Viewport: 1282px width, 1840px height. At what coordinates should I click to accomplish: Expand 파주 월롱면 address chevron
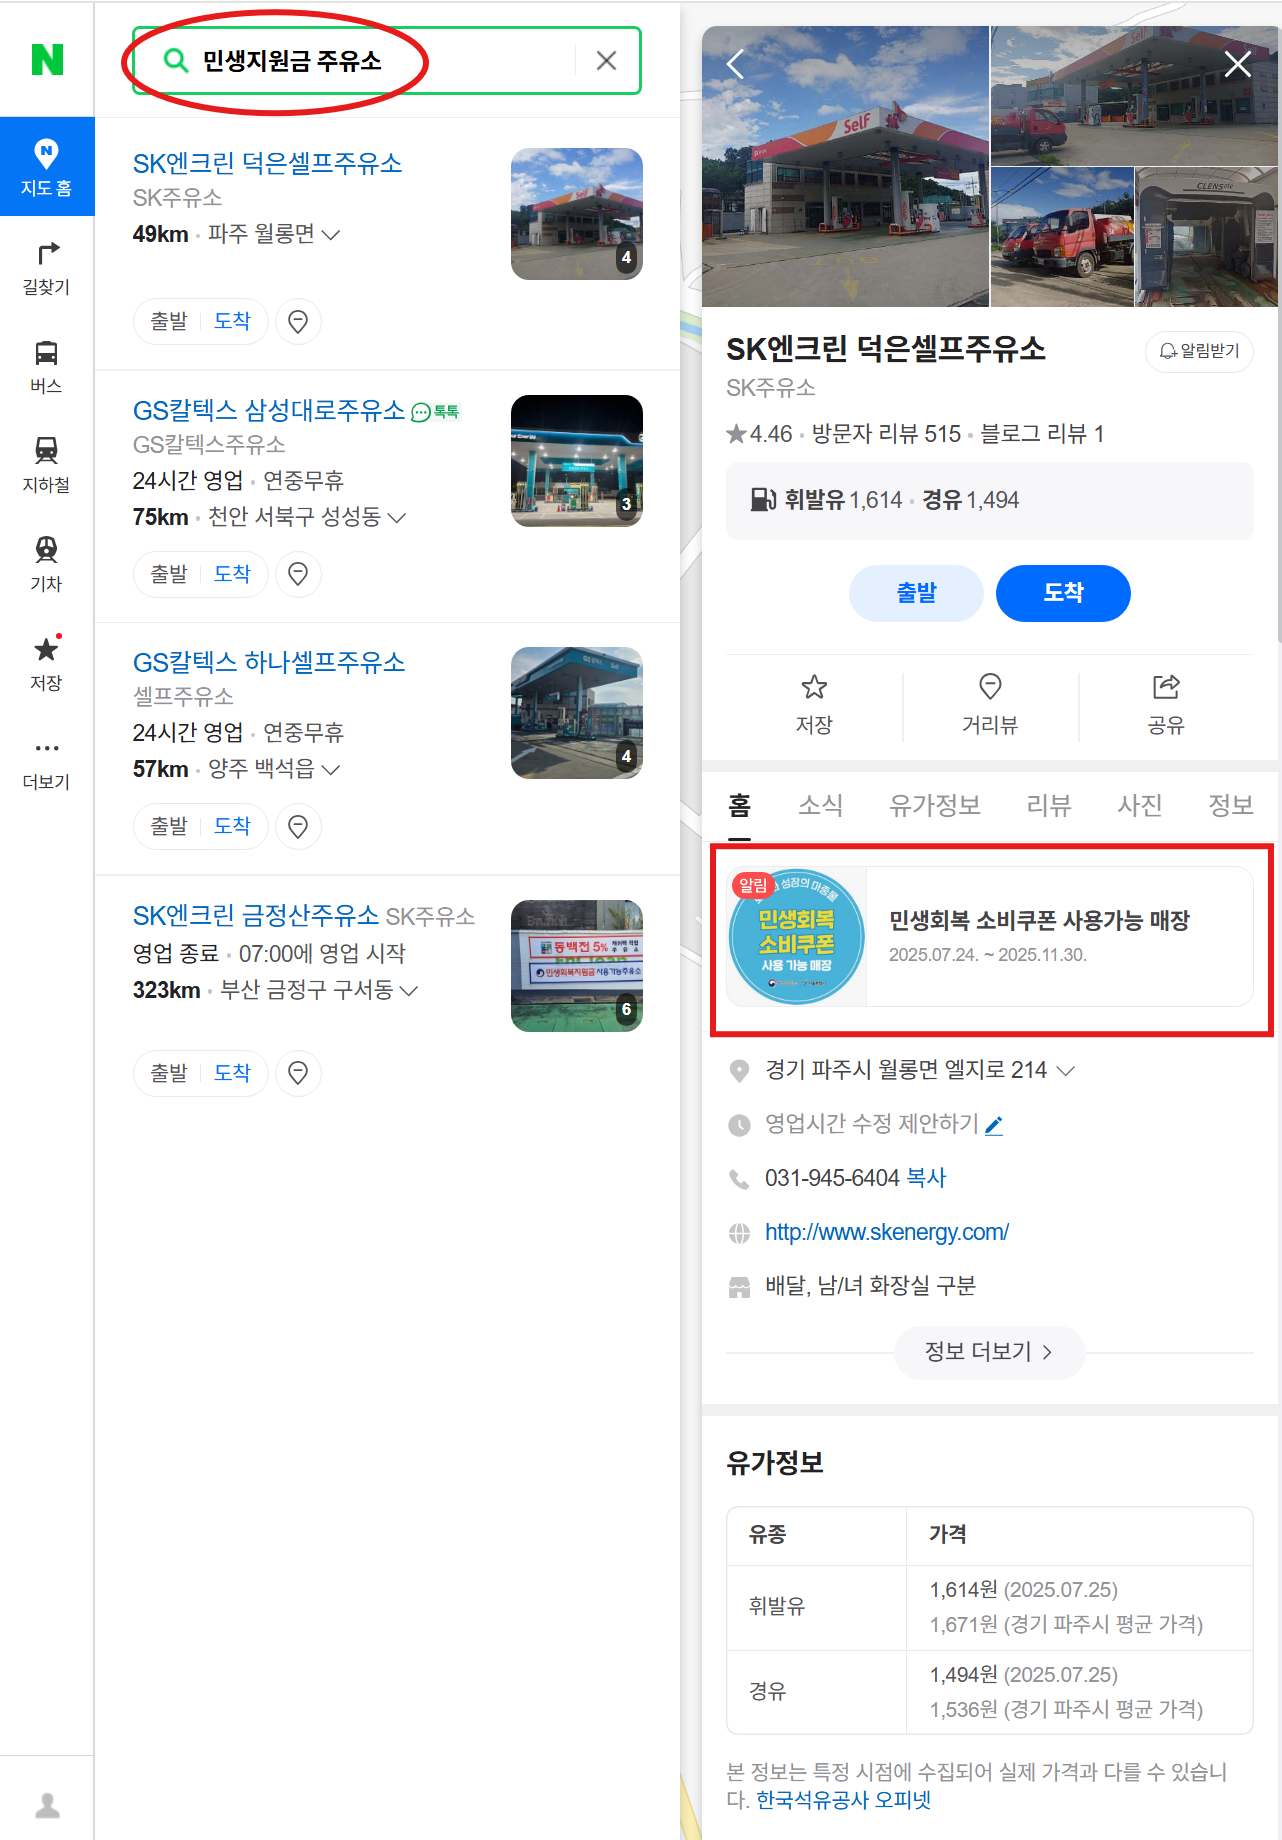[331, 234]
